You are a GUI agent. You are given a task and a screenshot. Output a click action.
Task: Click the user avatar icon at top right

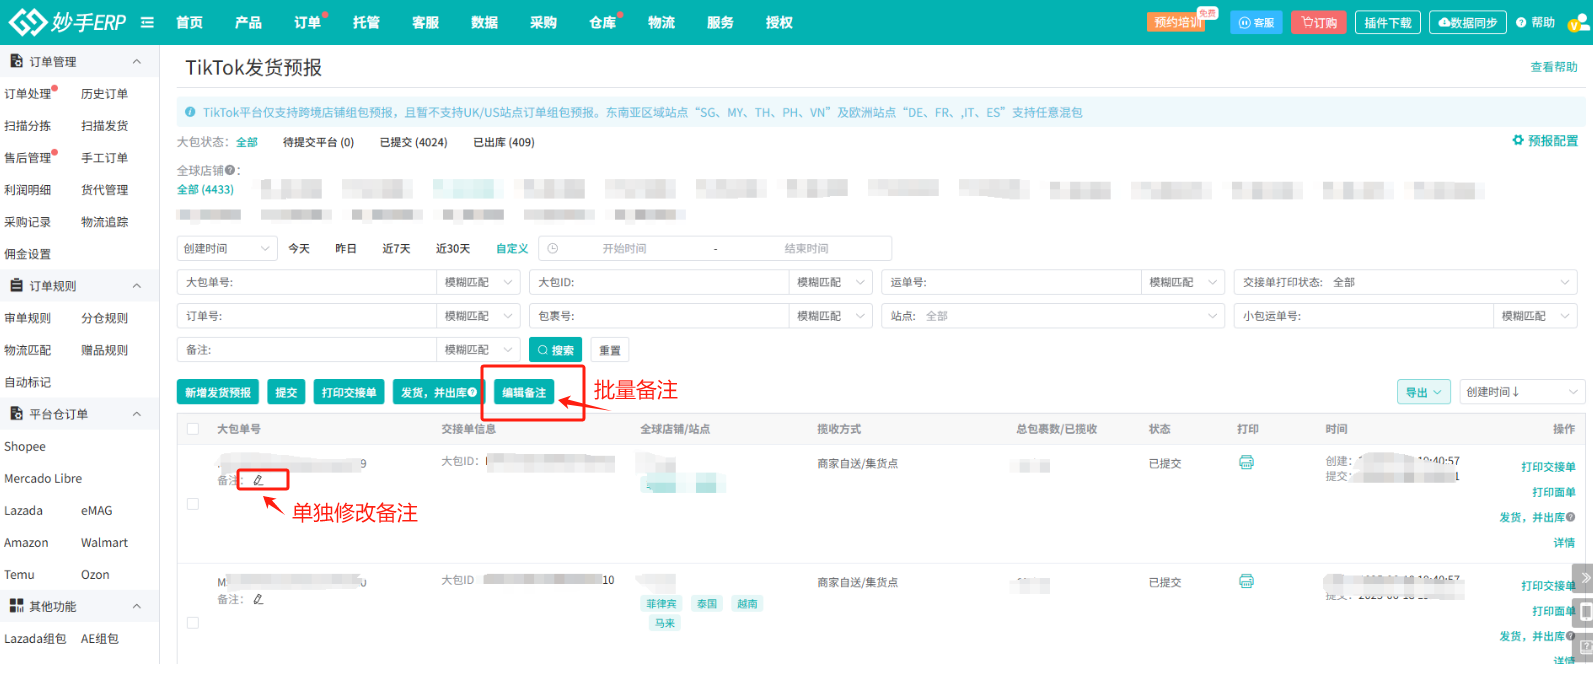pos(1578,22)
